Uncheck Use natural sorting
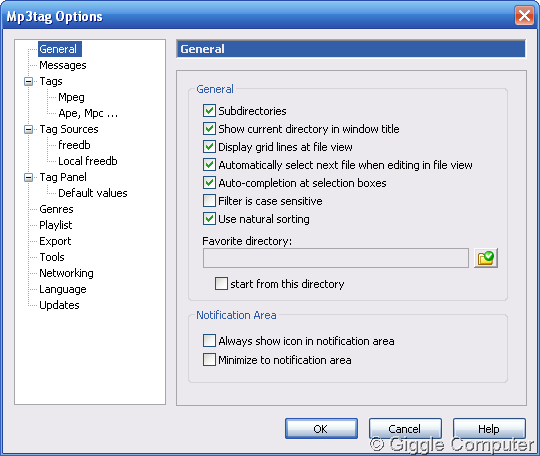540x456 pixels. (x=209, y=219)
